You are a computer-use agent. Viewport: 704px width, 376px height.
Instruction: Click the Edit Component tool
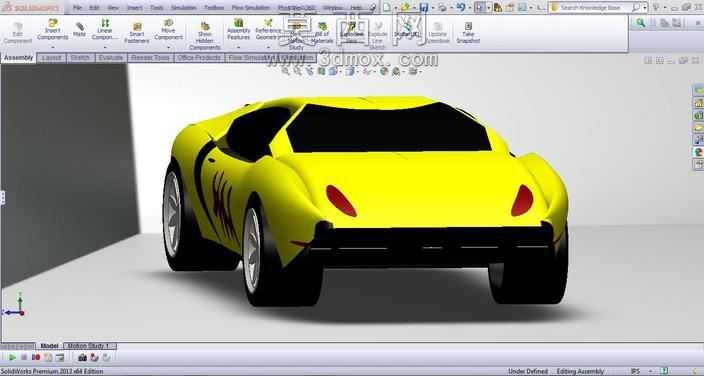(18, 33)
